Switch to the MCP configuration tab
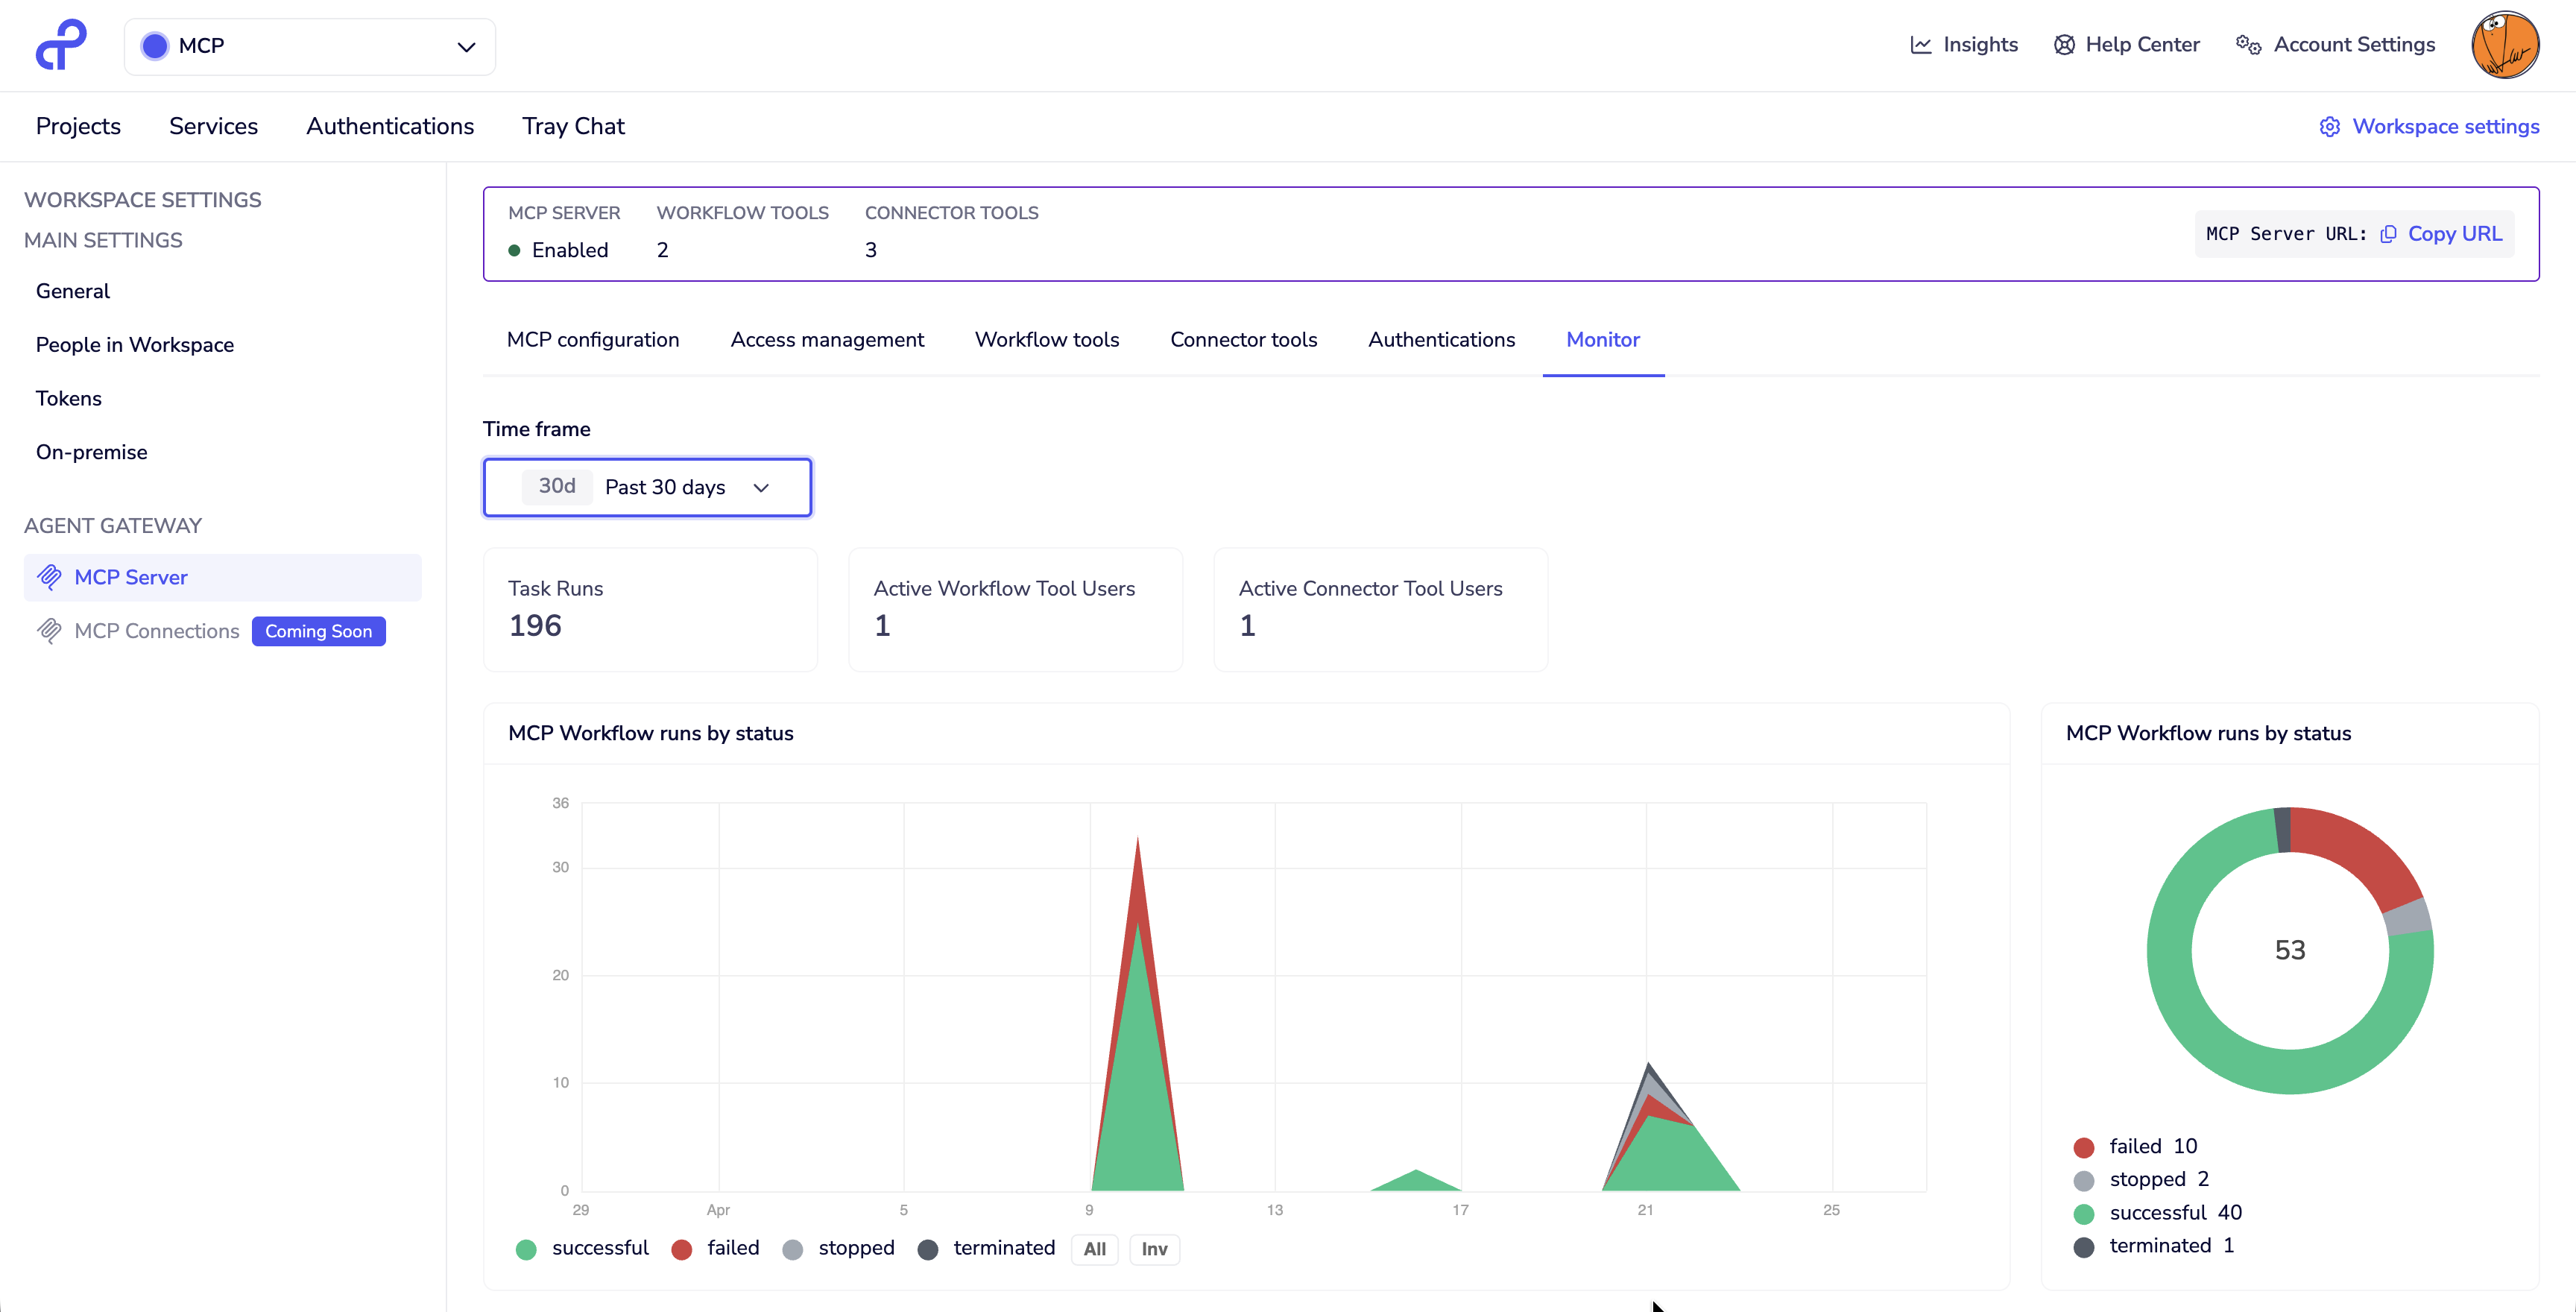 593,340
